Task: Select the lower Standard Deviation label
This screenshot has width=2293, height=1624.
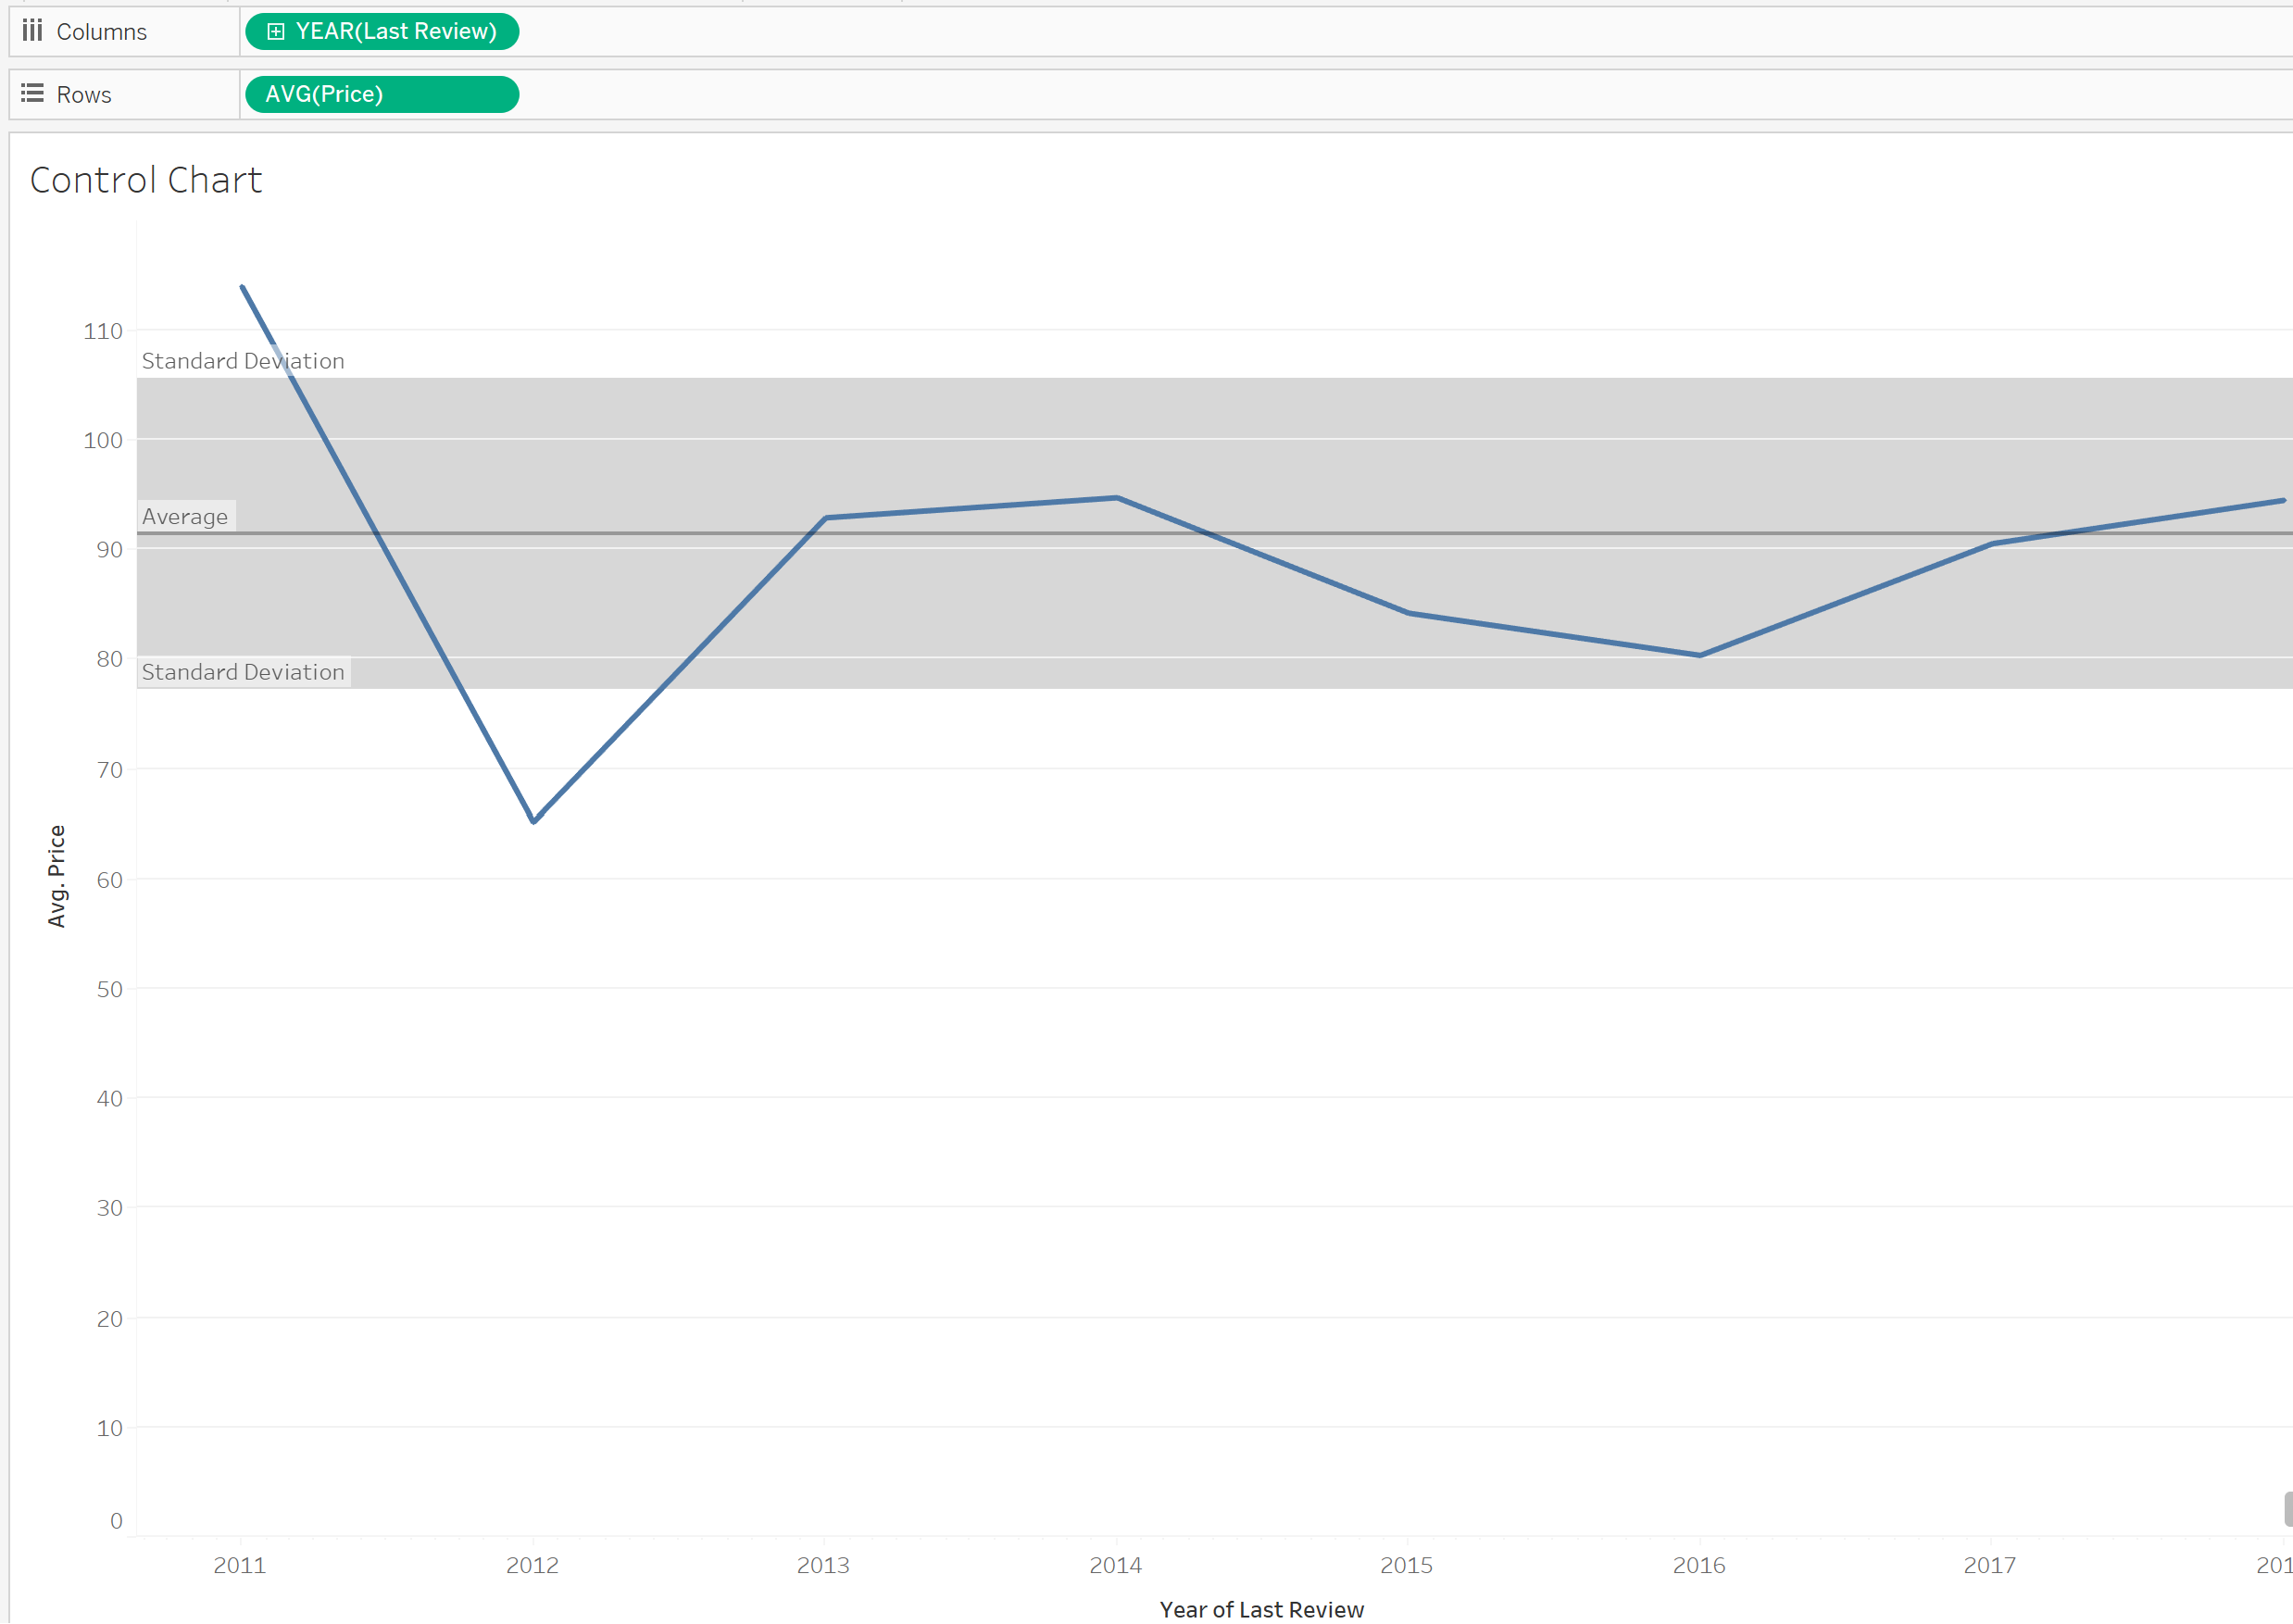Action: click(x=243, y=672)
